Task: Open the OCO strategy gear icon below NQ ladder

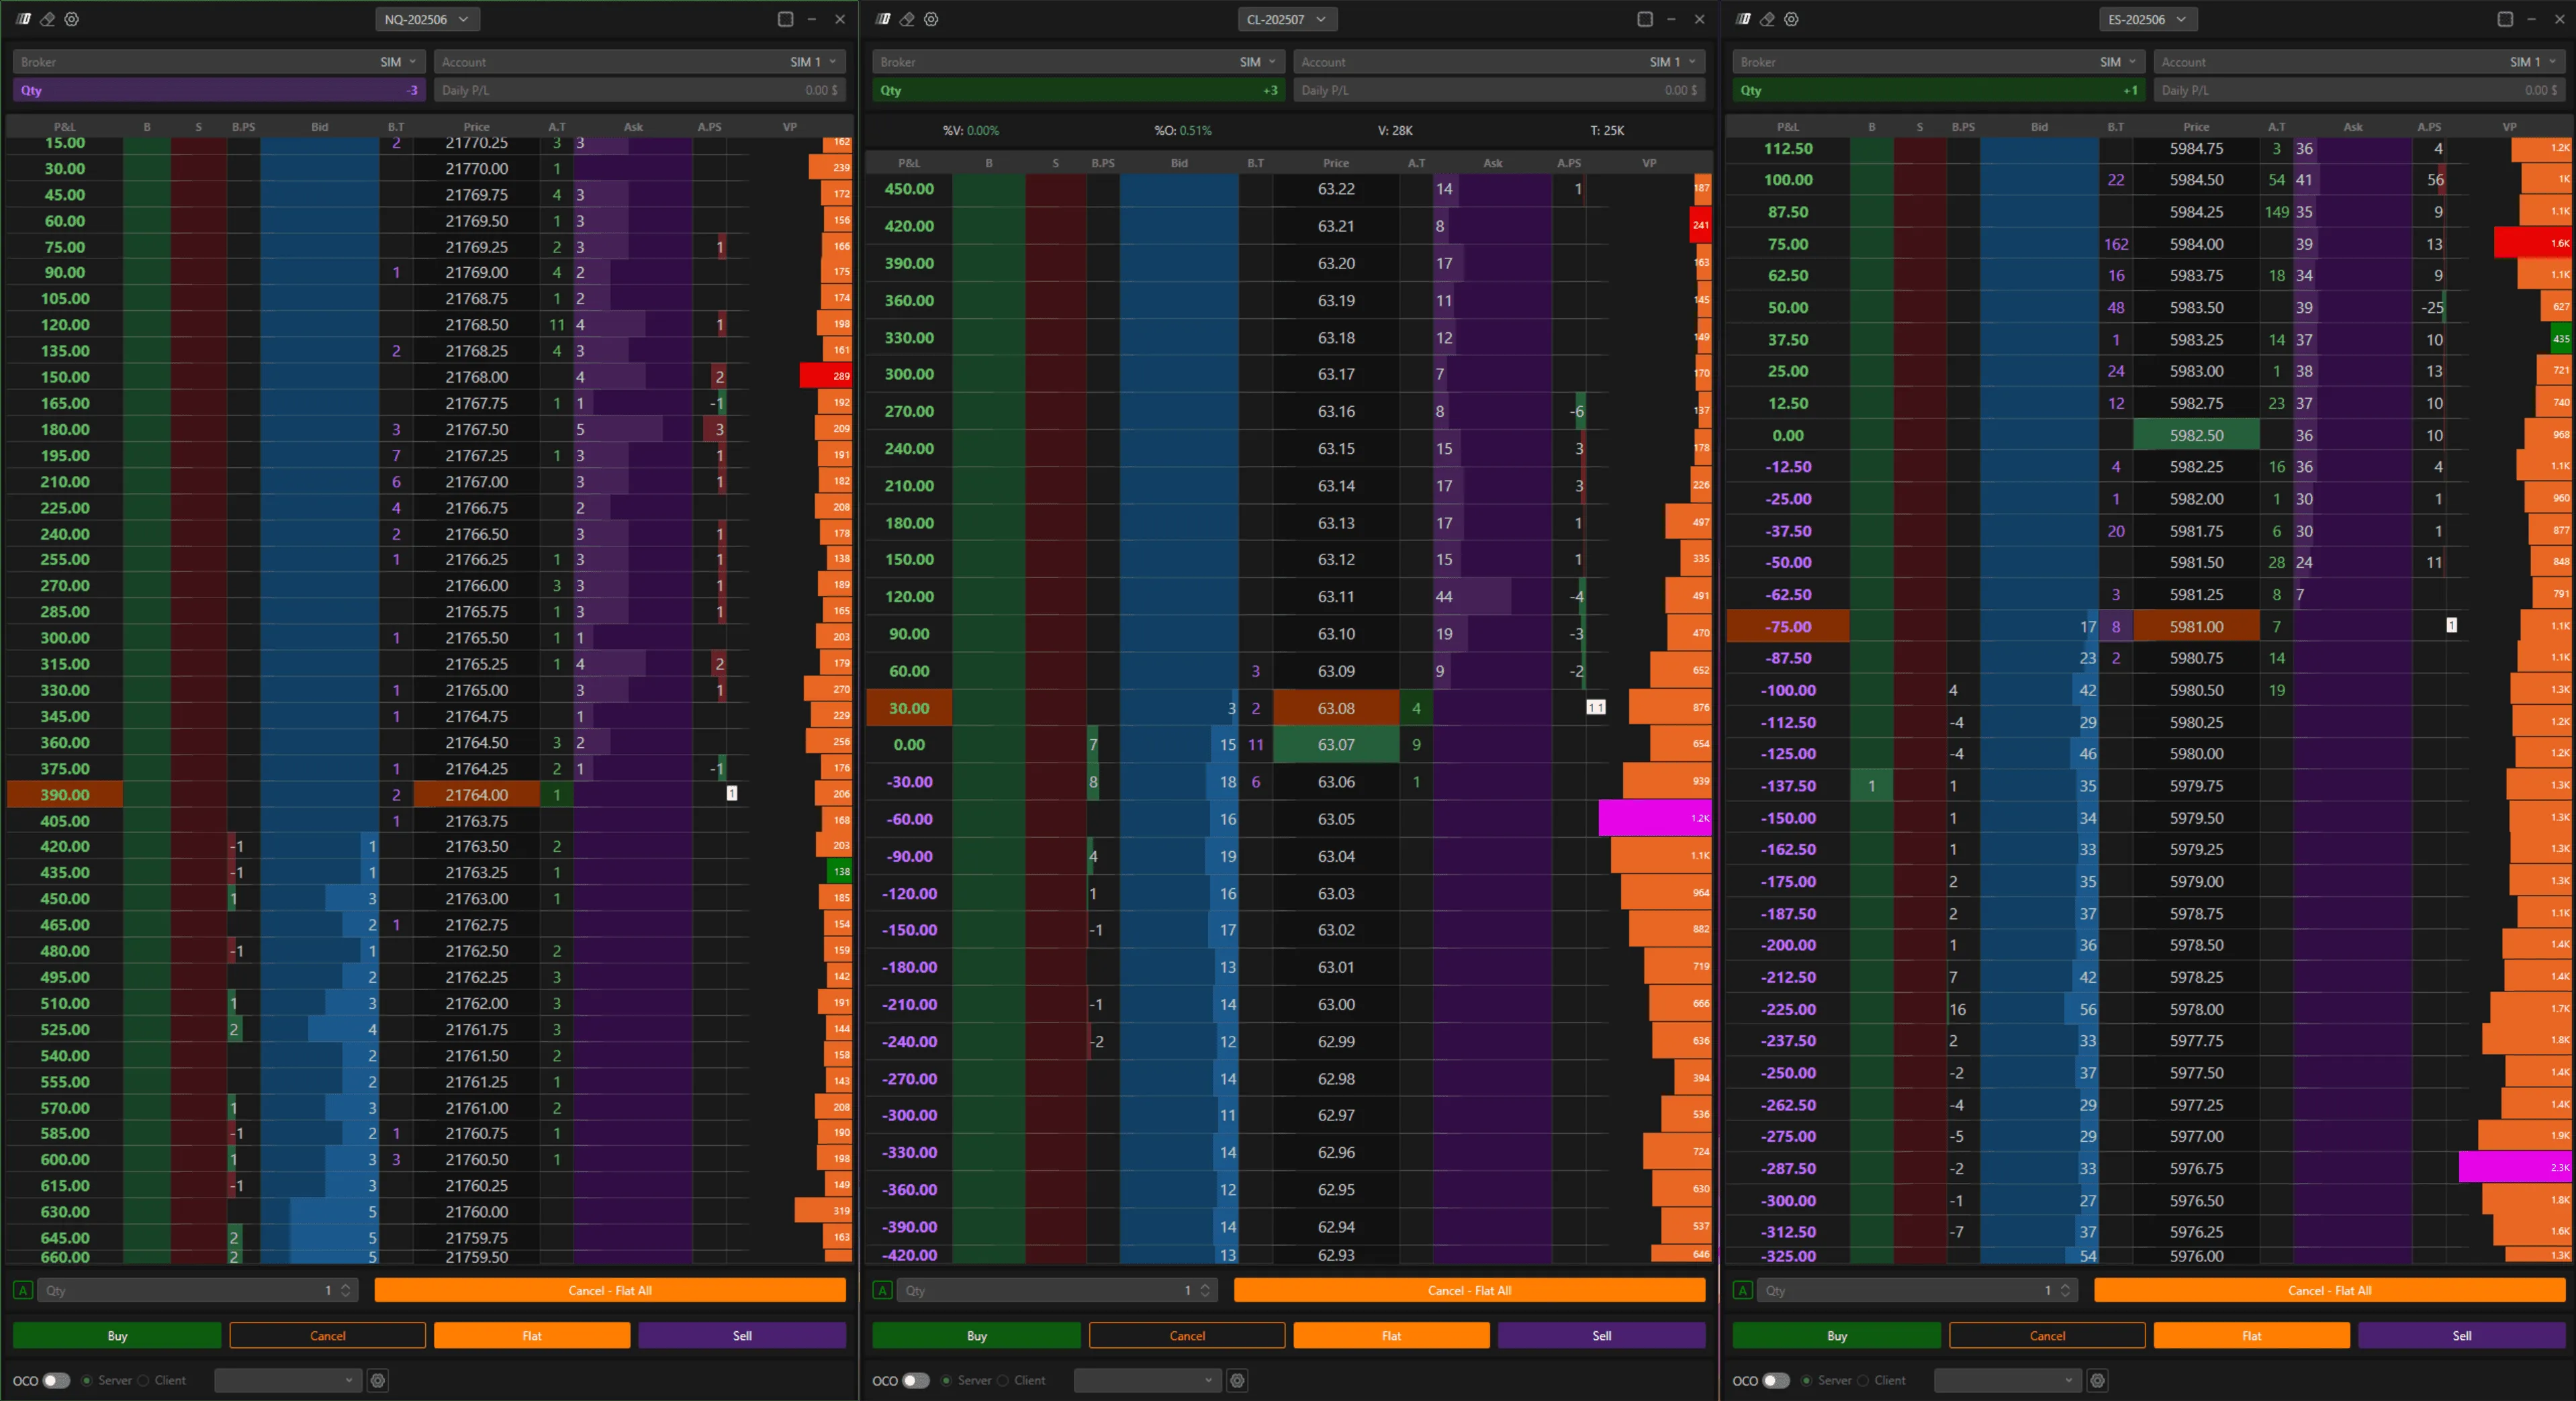Action: tap(378, 1381)
